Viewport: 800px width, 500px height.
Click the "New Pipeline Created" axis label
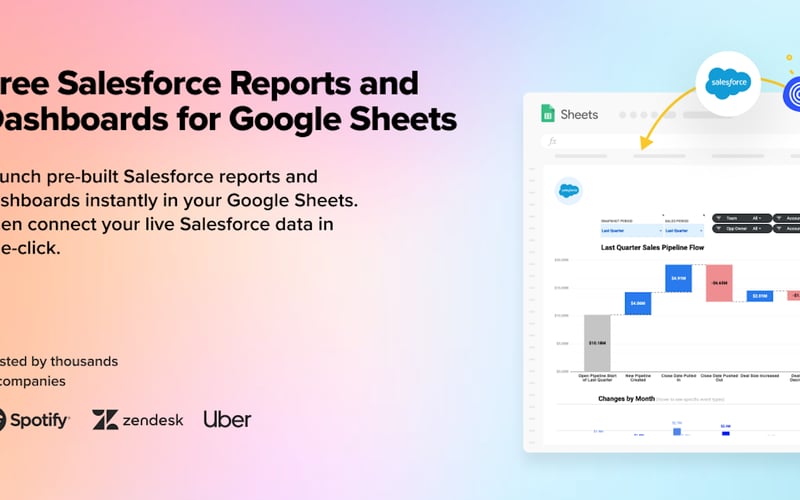point(638,378)
